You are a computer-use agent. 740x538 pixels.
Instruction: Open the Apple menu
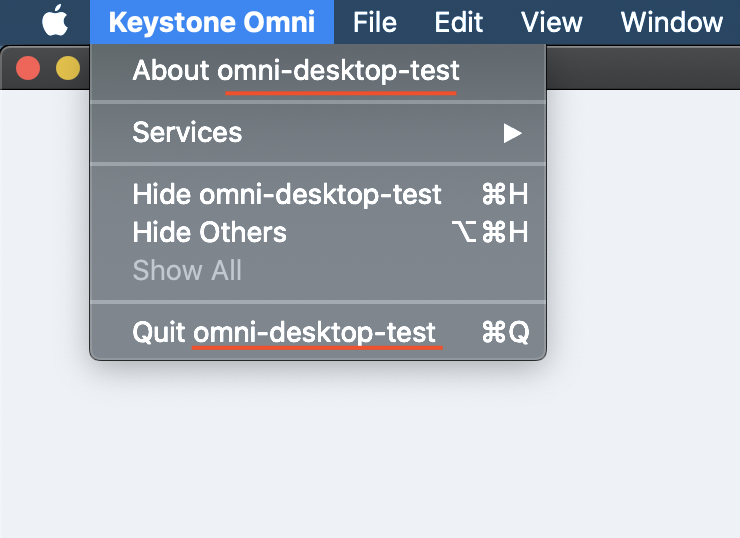pyautogui.click(x=55, y=21)
